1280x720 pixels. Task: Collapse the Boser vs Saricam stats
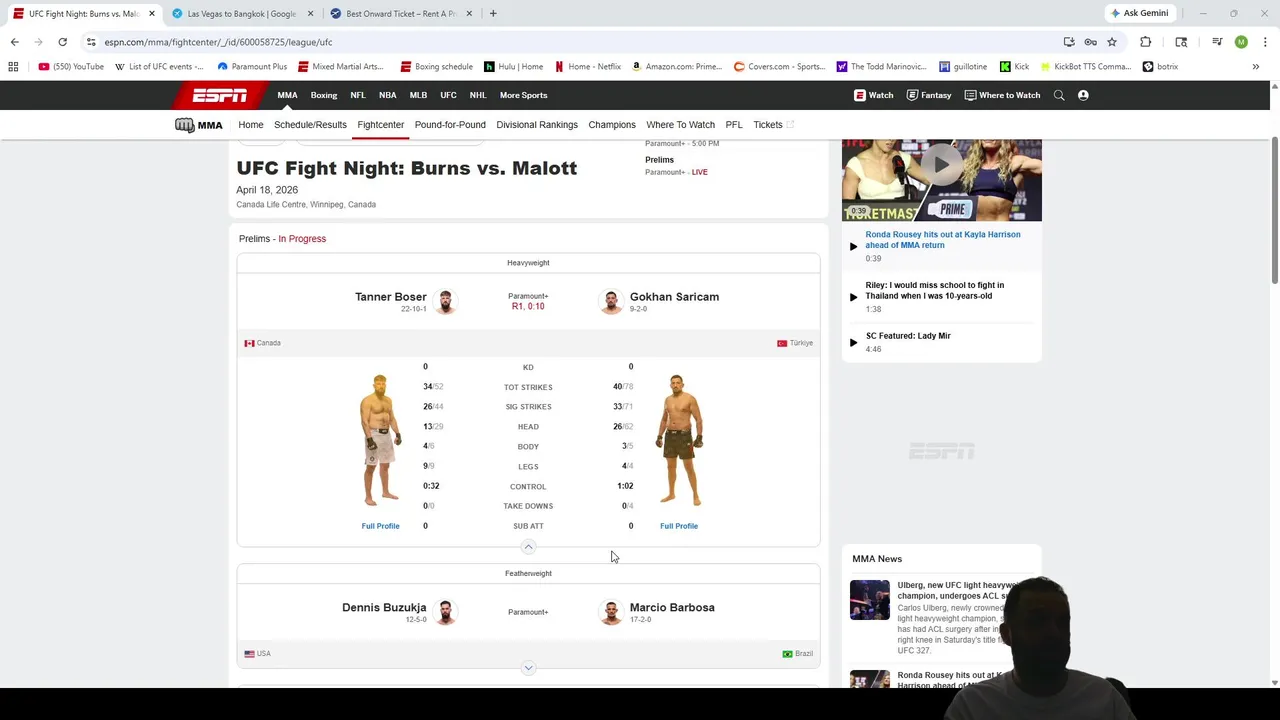click(528, 547)
